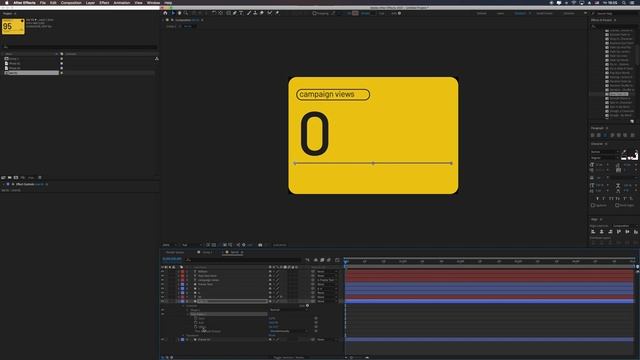Click the Faux Bold icon in Character panel
This screenshot has width=640, height=360.
point(598,198)
